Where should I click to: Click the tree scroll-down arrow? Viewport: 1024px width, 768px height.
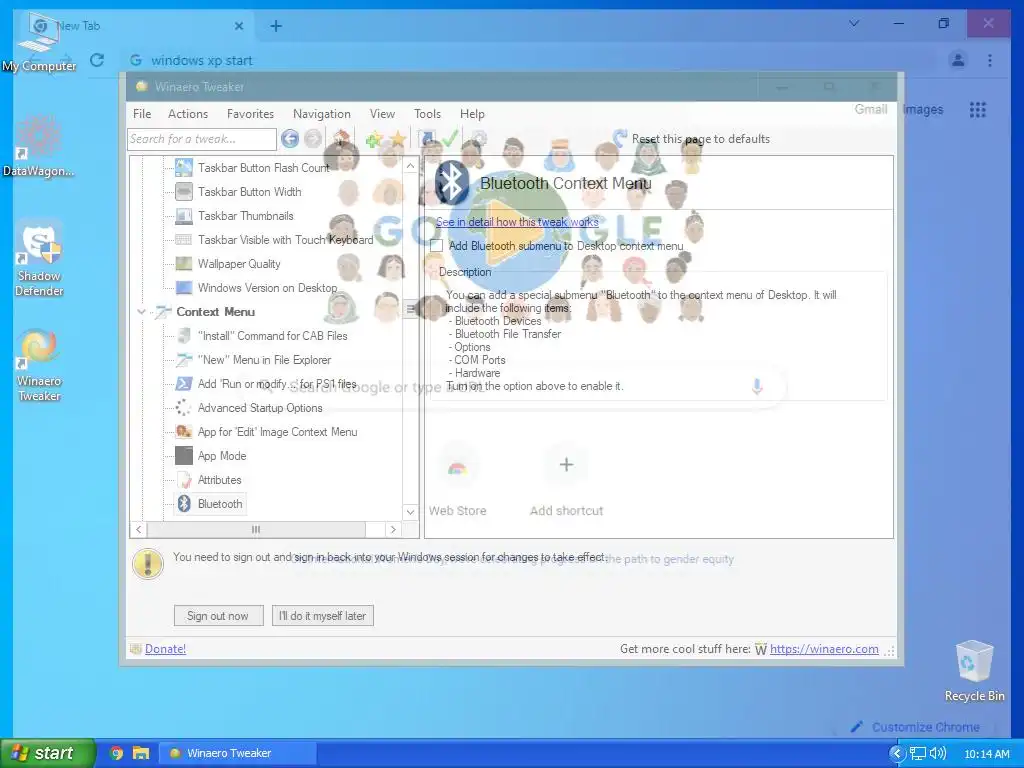pos(410,512)
